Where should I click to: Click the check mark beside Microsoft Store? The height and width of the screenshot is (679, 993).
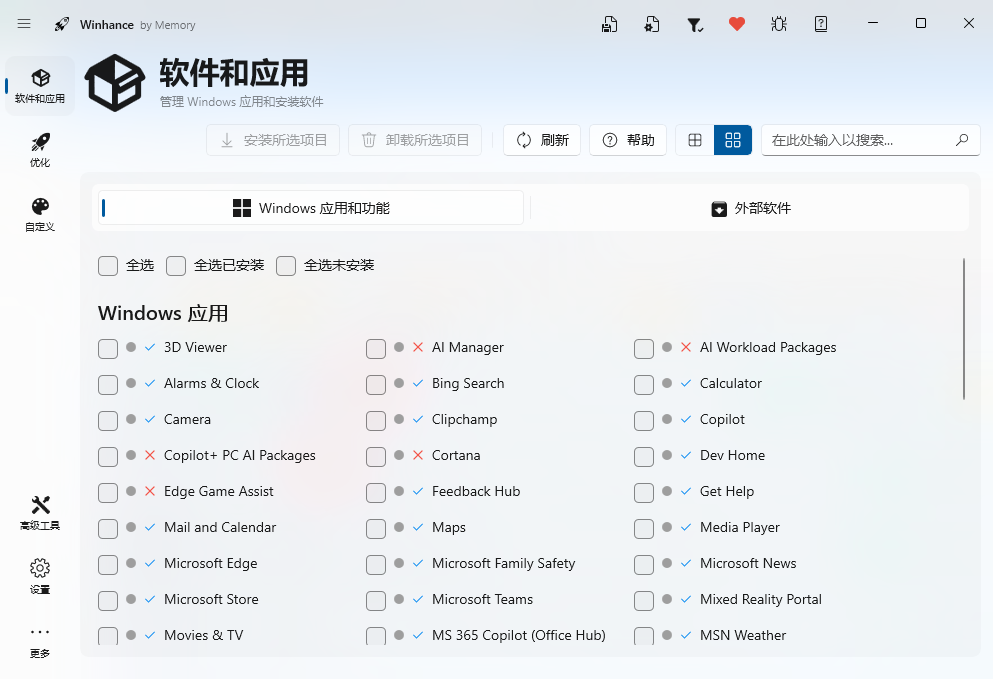tap(150, 599)
